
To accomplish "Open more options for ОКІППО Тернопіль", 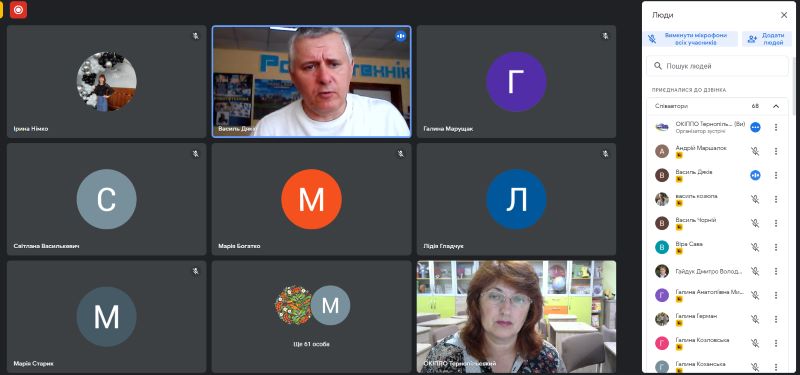I will point(776,127).
